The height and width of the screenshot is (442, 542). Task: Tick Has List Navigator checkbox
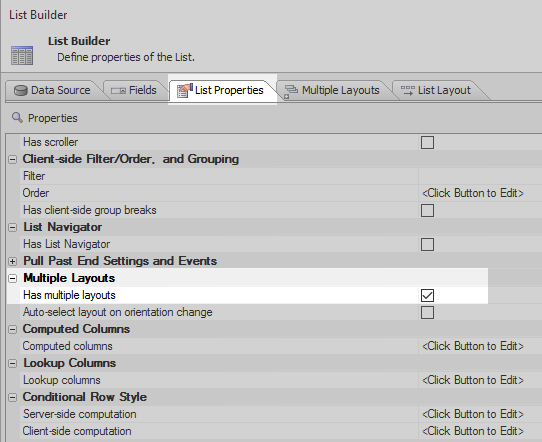427,244
